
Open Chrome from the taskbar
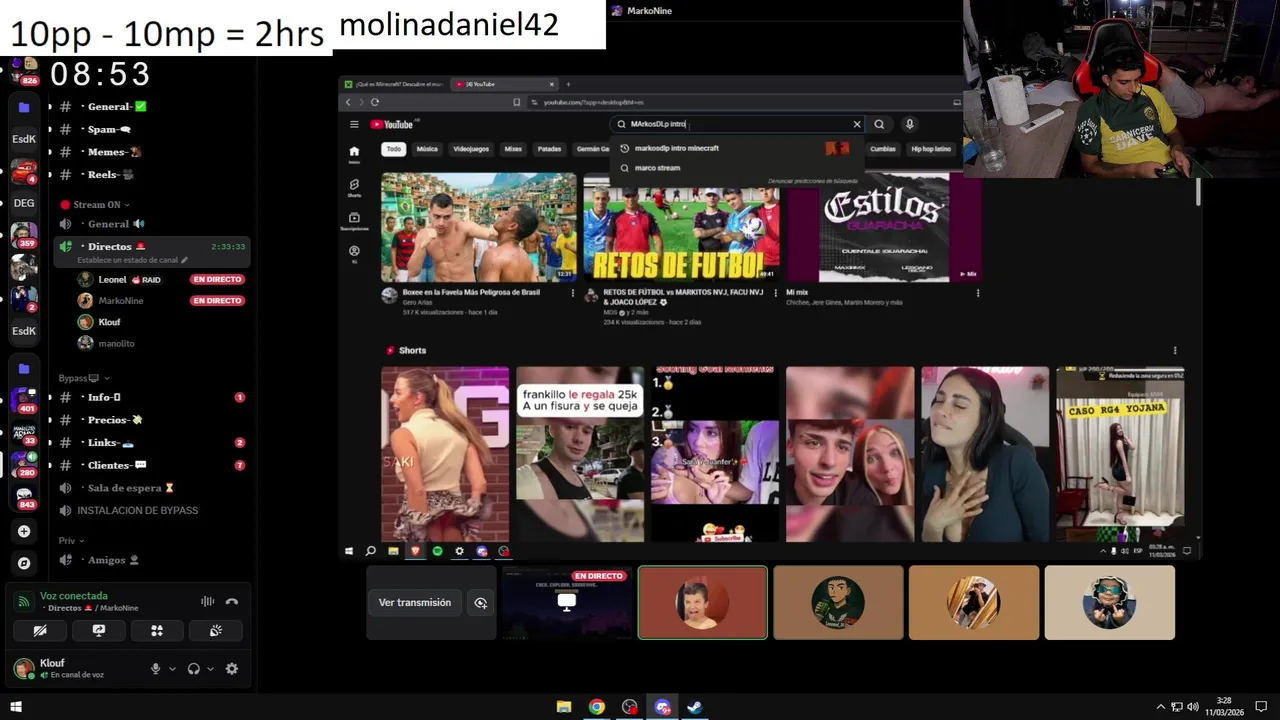pos(596,707)
